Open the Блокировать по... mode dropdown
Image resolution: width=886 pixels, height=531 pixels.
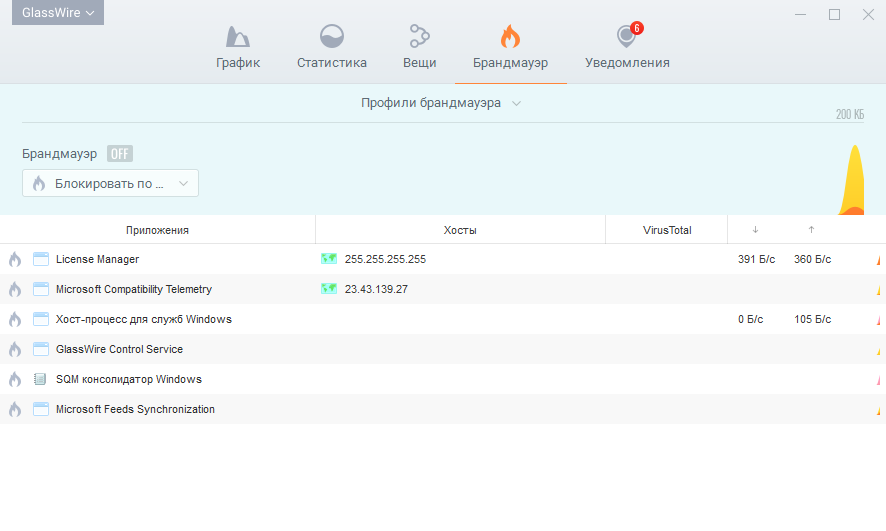point(110,183)
